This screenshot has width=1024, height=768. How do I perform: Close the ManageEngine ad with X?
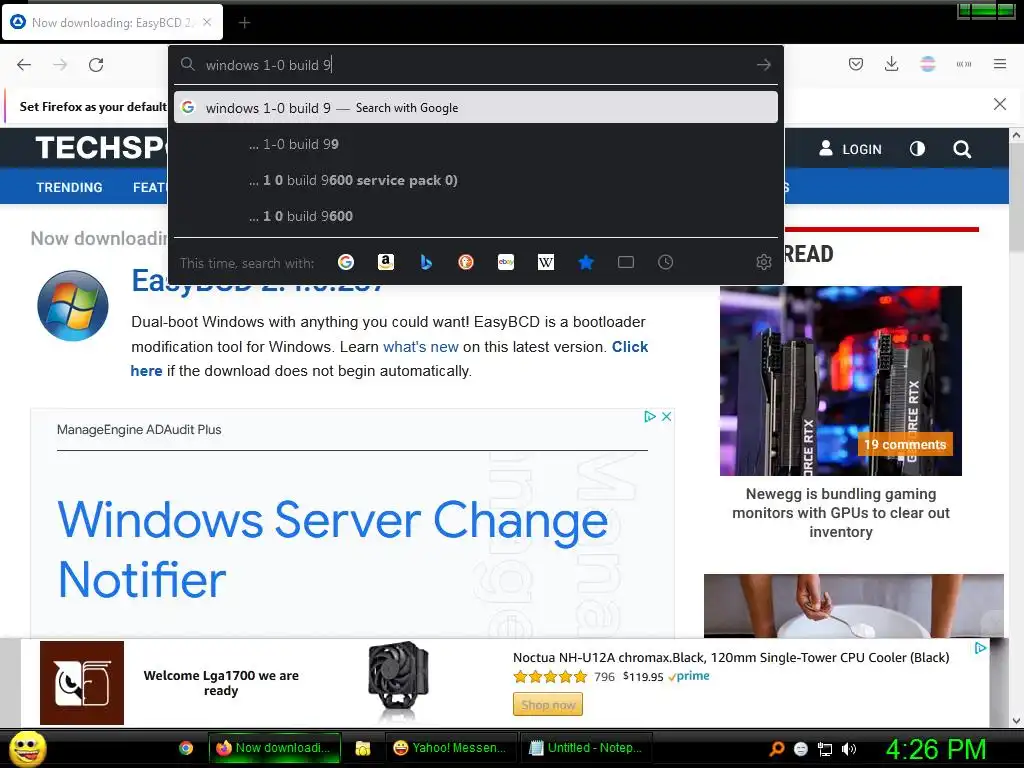point(666,417)
